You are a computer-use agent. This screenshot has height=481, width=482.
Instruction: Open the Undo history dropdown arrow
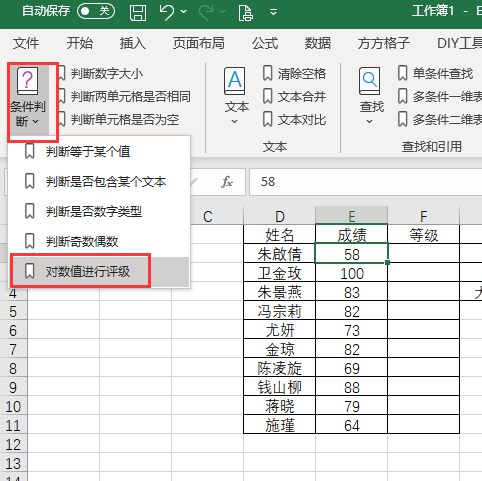pos(183,12)
